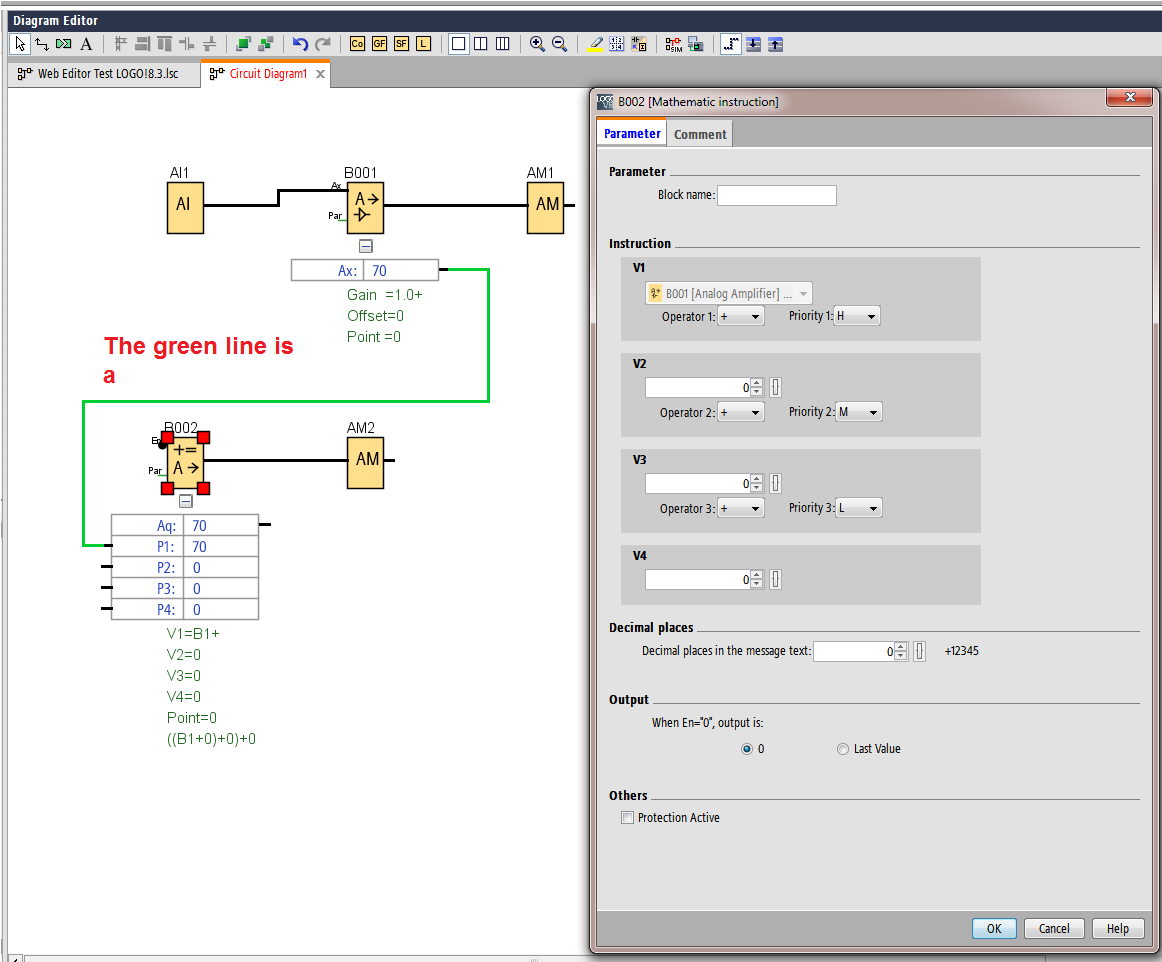Open the GF basic functions toolbar button
The image size is (1162, 962).
click(380, 44)
